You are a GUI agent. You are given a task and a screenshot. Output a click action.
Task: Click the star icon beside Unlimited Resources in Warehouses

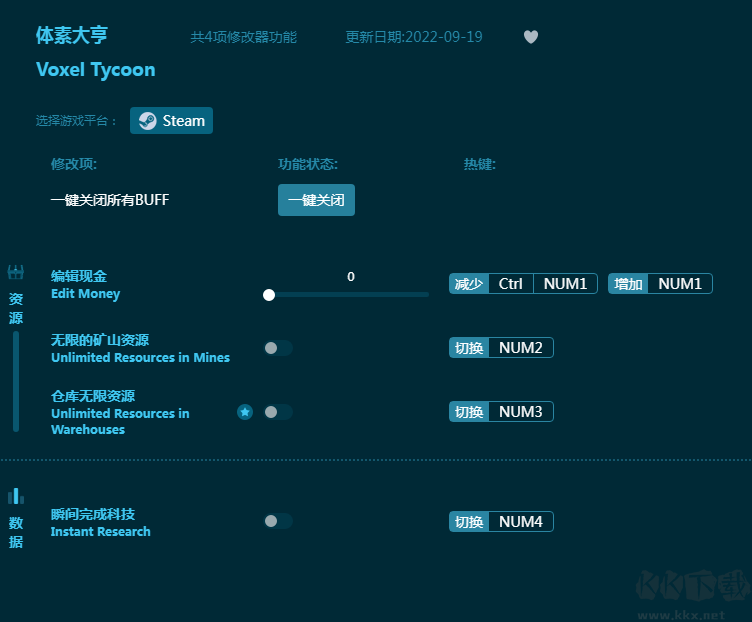(245, 412)
